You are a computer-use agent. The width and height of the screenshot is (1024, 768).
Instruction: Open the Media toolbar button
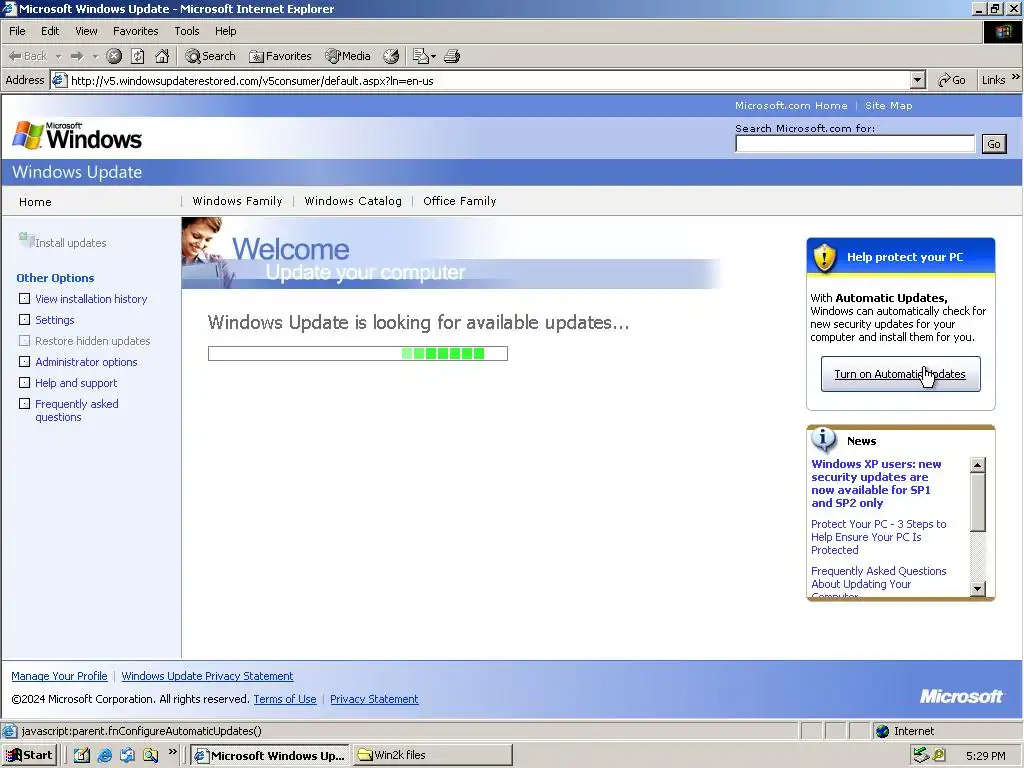(x=348, y=56)
